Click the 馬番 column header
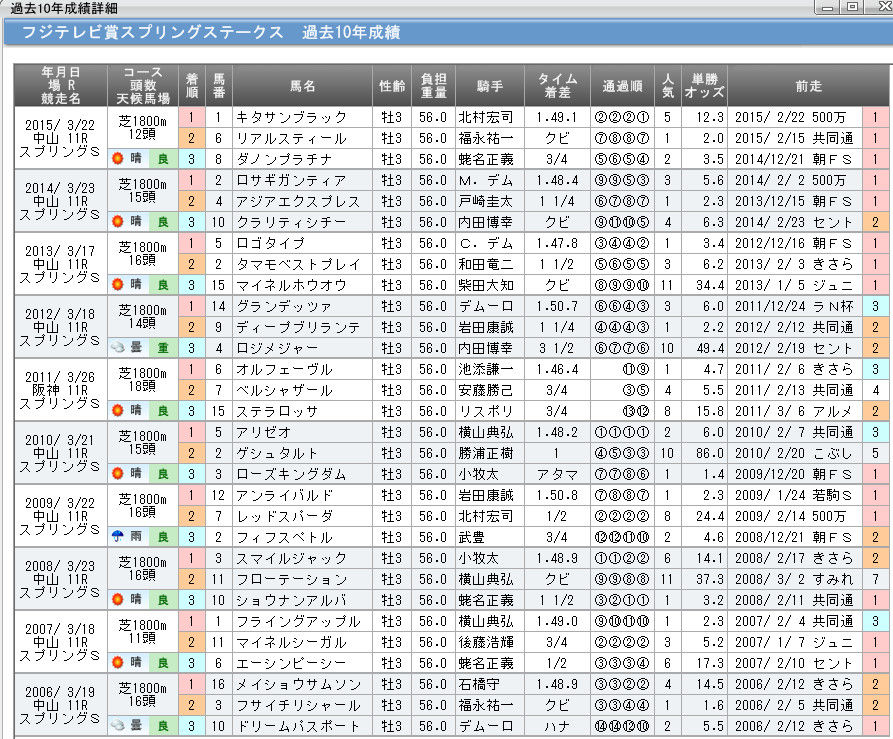Viewport: 893px width, 739px height. coord(219,86)
